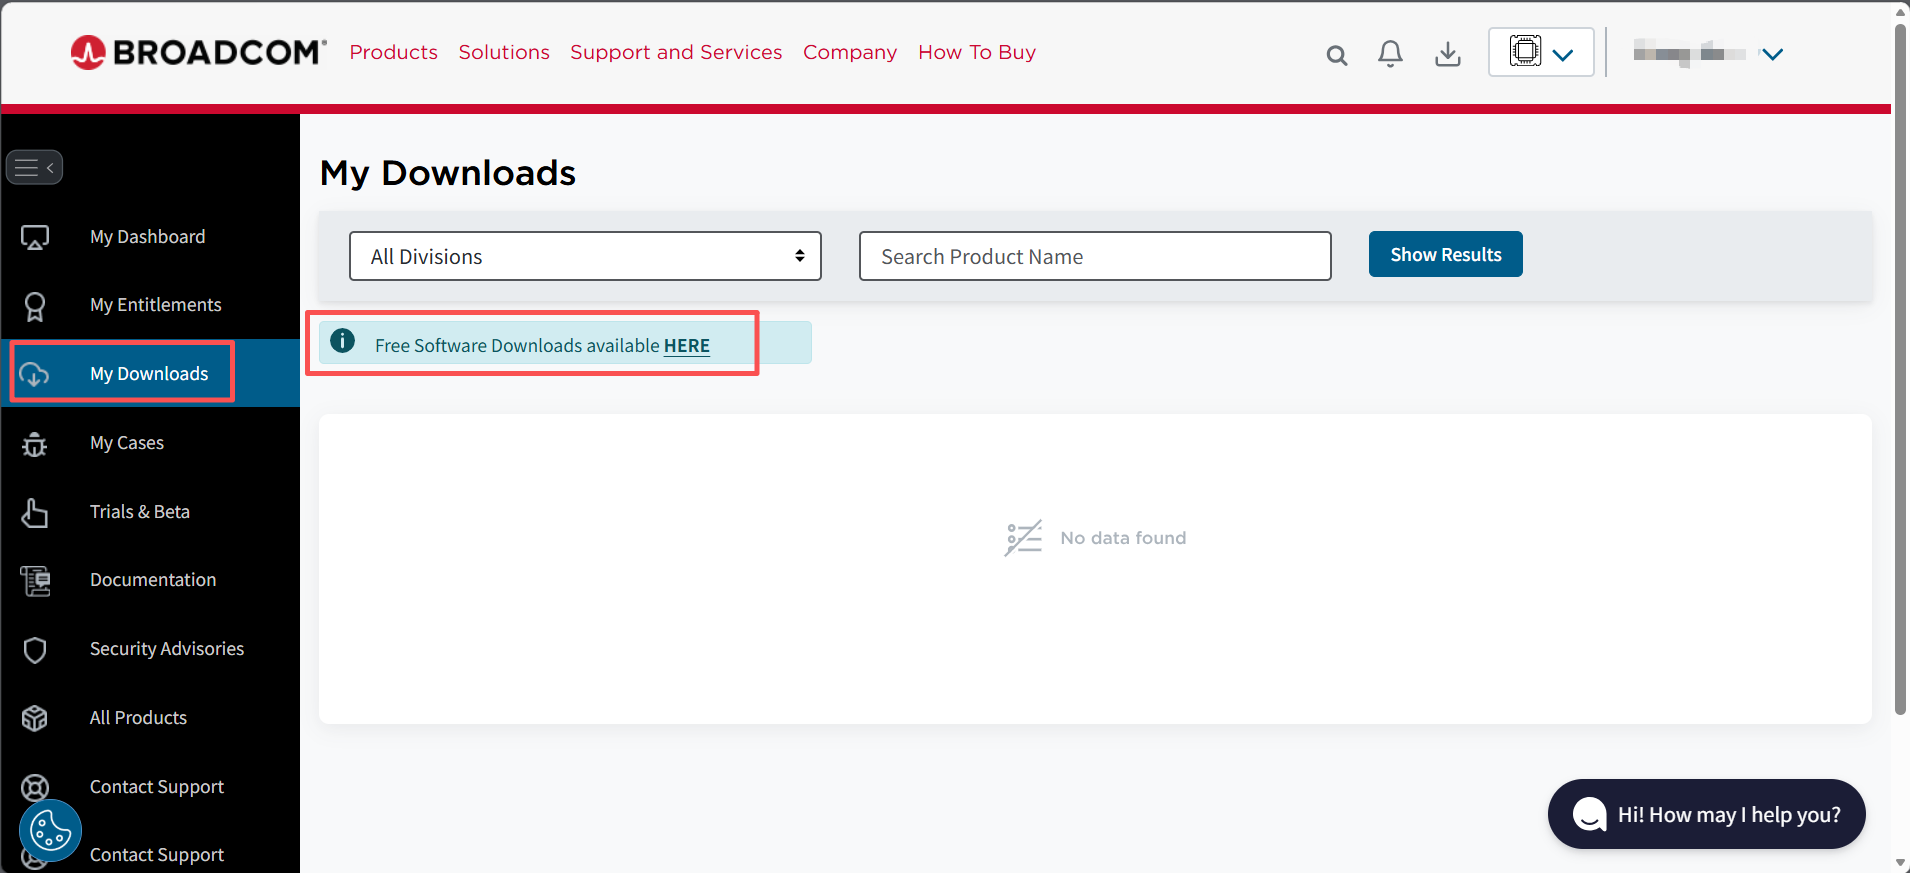This screenshot has width=1910, height=873.
Task: Click the Show Results button
Action: pyautogui.click(x=1445, y=254)
